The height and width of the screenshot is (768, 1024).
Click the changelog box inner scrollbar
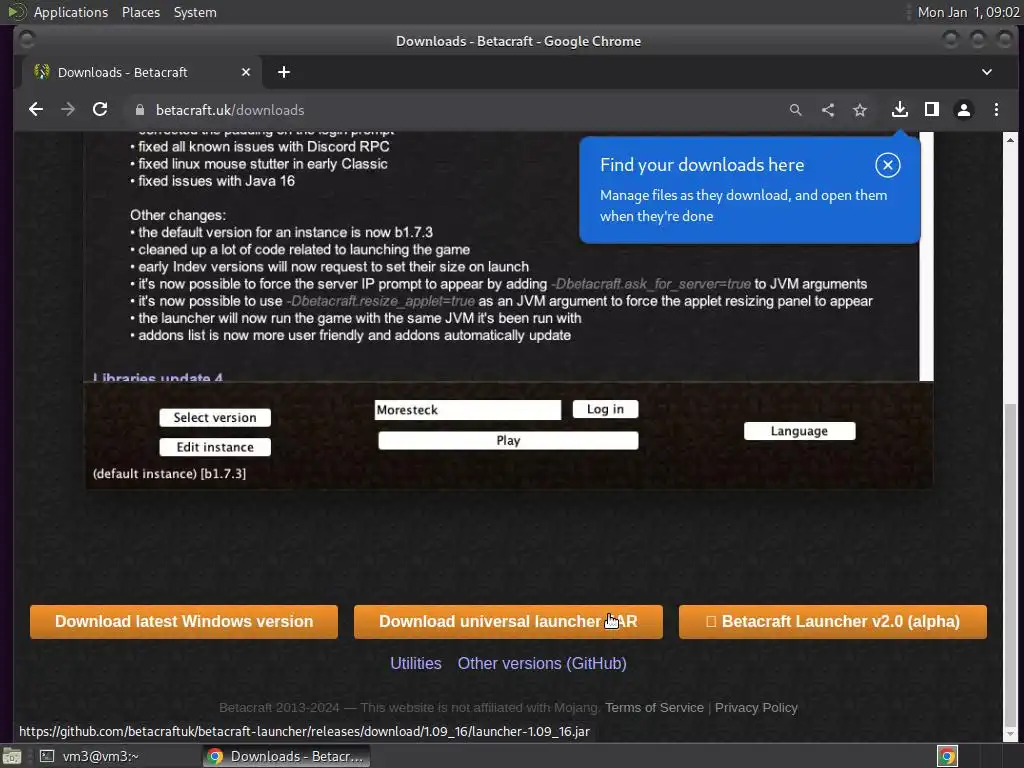click(x=926, y=256)
